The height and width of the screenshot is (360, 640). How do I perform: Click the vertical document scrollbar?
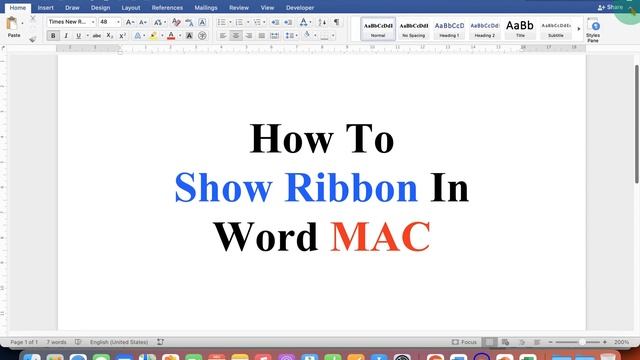tap(637, 124)
